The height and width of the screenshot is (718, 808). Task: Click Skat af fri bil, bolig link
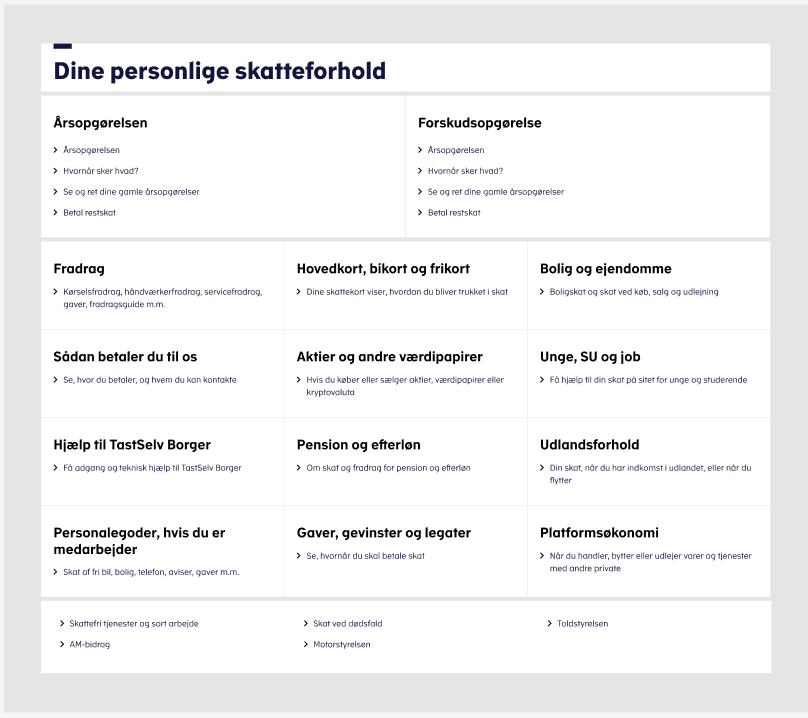coord(150,572)
